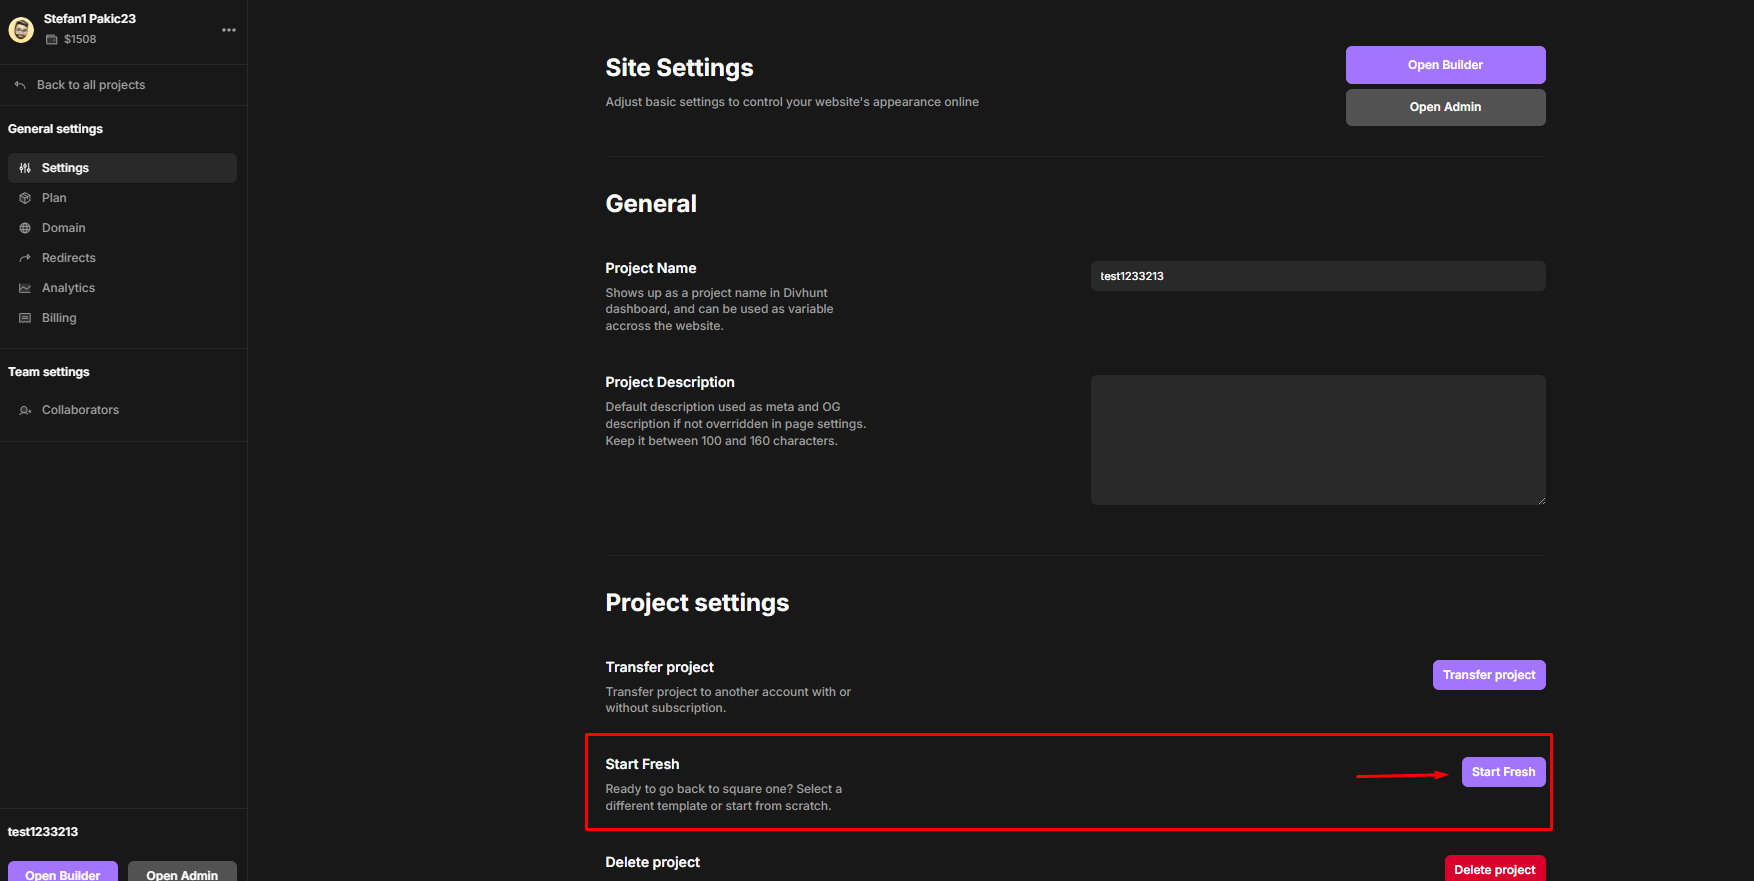Click the Transfer project button

point(1488,675)
